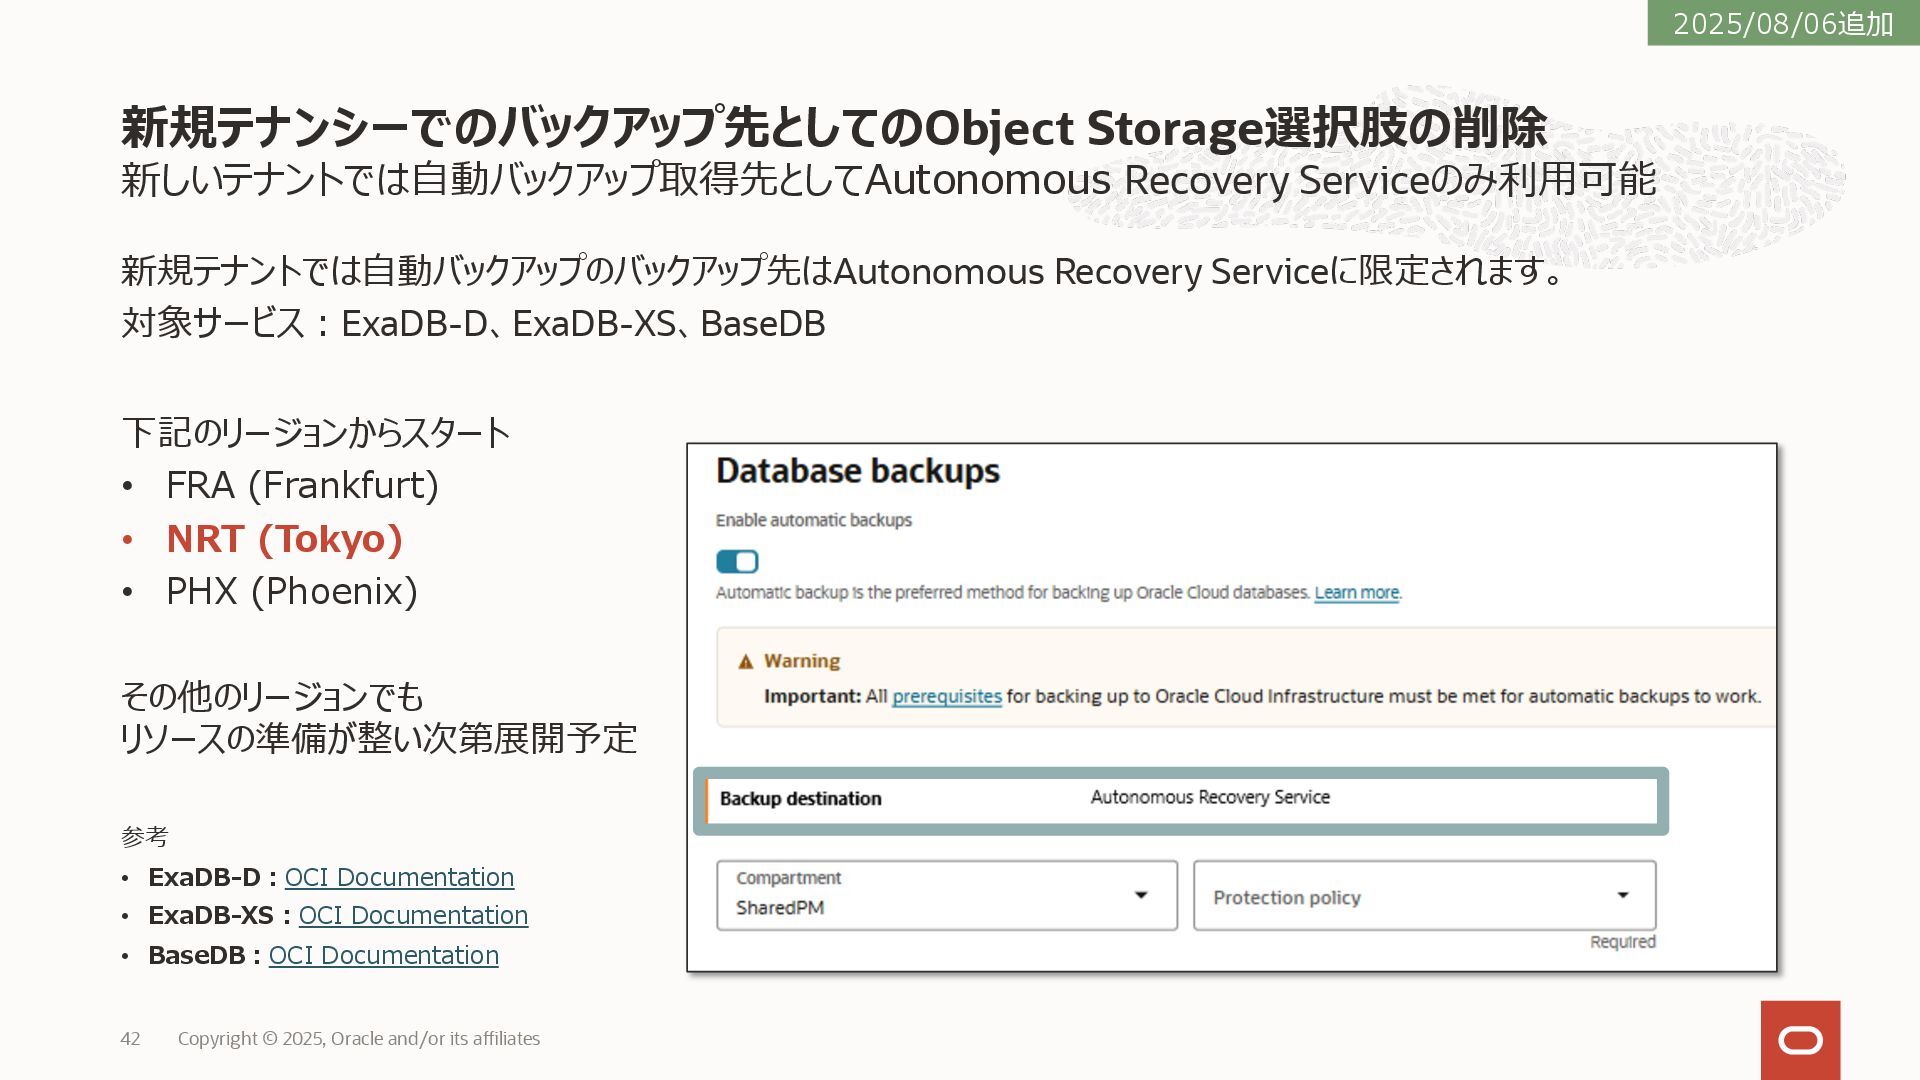The width and height of the screenshot is (1920, 1080).
Task: Open the ExaDB-XS OCI Documentation link
Action: coord(413,915)
